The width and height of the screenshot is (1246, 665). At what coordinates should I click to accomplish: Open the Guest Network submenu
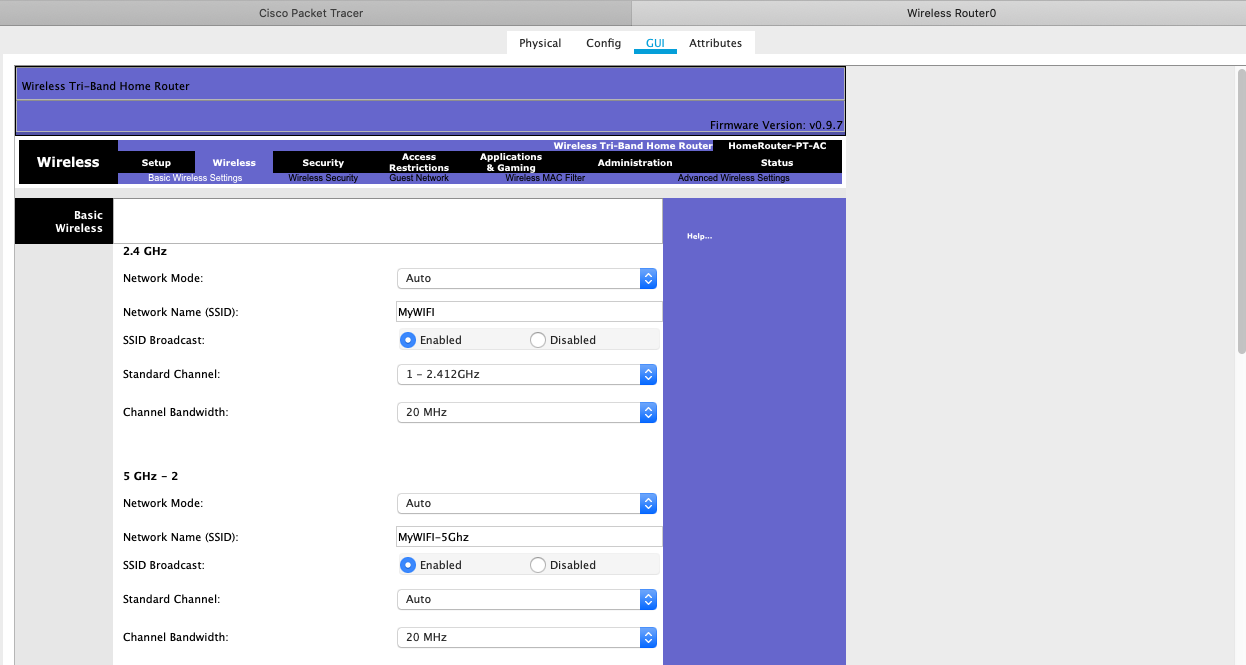pos(419,178)
